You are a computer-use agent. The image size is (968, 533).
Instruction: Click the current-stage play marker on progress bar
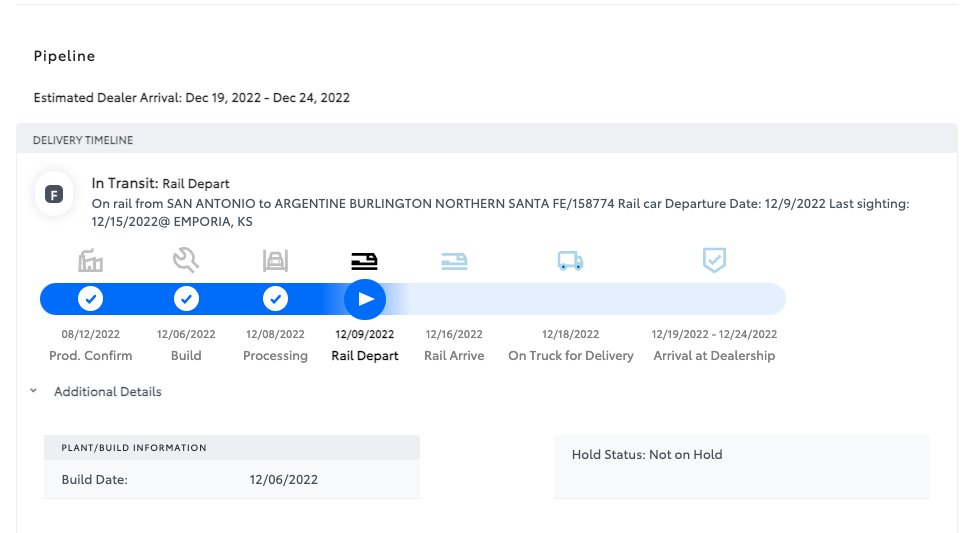pyautogui.click(x=365, y=300)
